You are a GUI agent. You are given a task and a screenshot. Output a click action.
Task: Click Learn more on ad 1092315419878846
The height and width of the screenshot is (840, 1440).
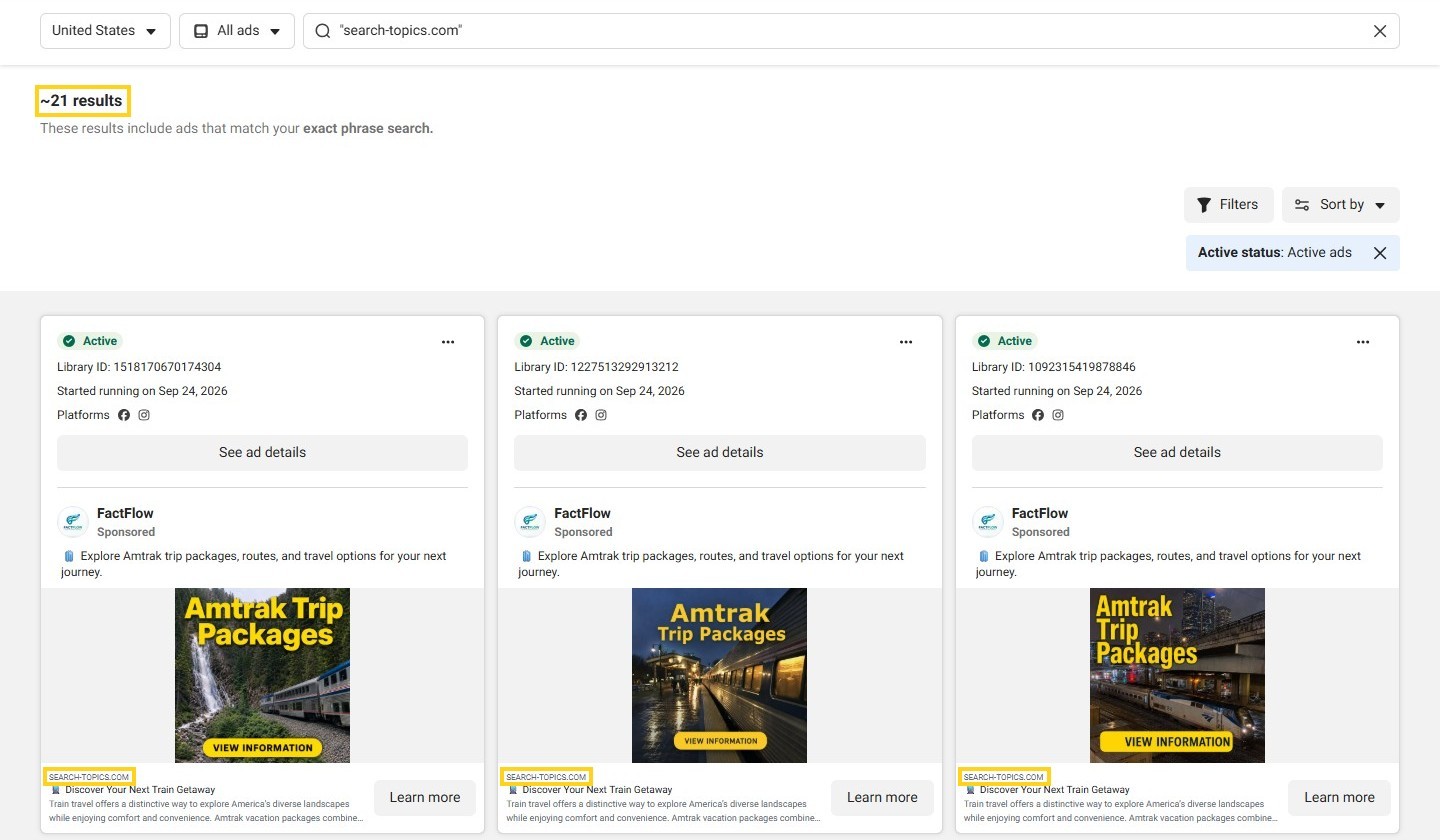click(x=1339, y=797)
